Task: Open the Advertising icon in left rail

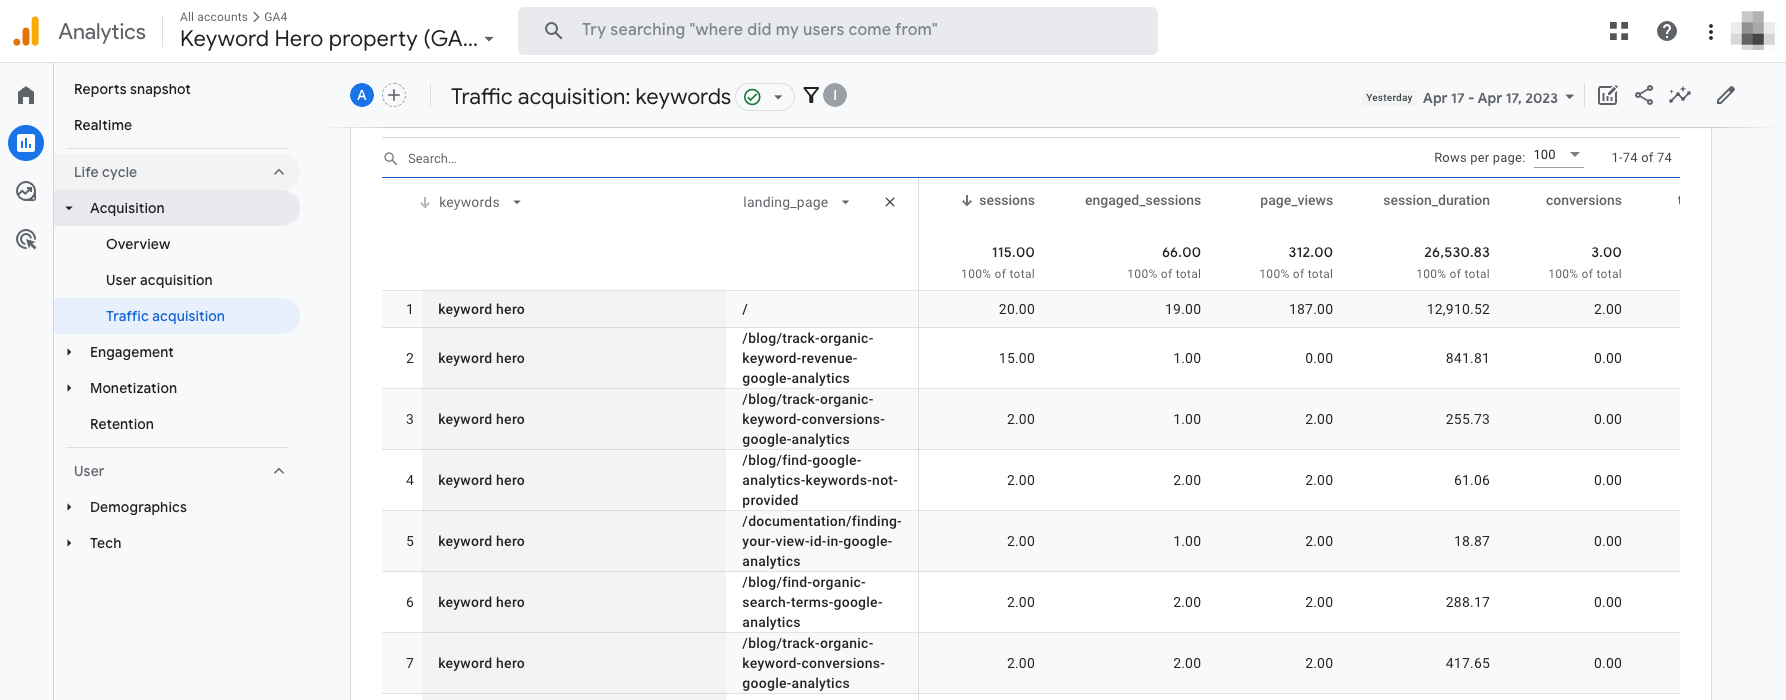Action: pyautogui.click(x=26, y=239)
